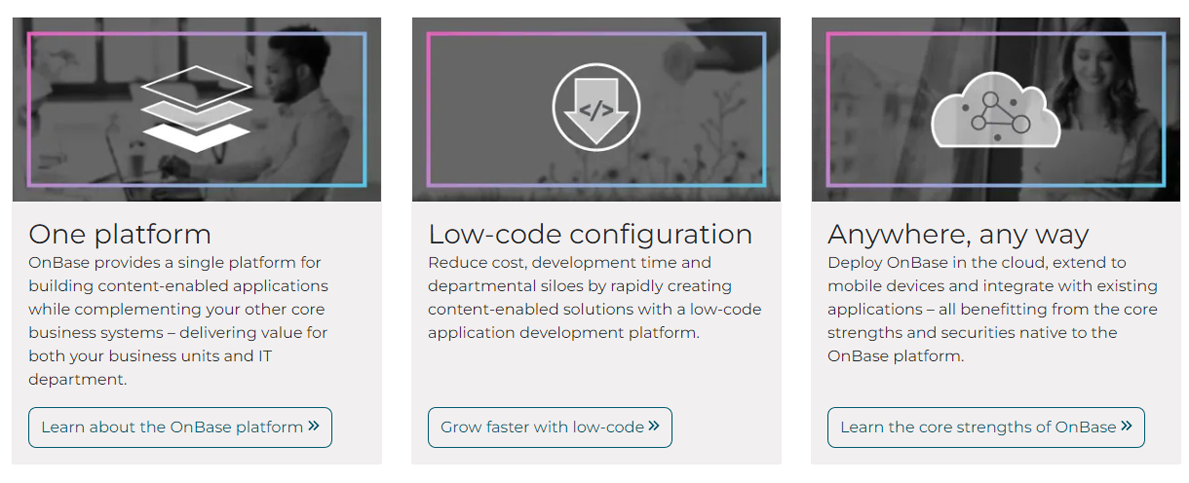Click blue right edge of Anywhere banner frame
The width and height of the screenshot is (1189, 483).
(1163, 109)
